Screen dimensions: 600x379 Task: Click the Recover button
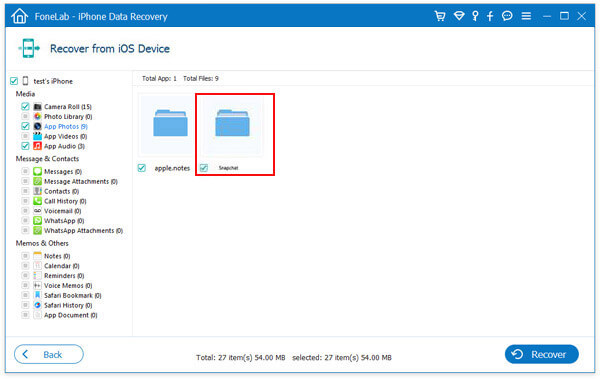tap(541, 354)
